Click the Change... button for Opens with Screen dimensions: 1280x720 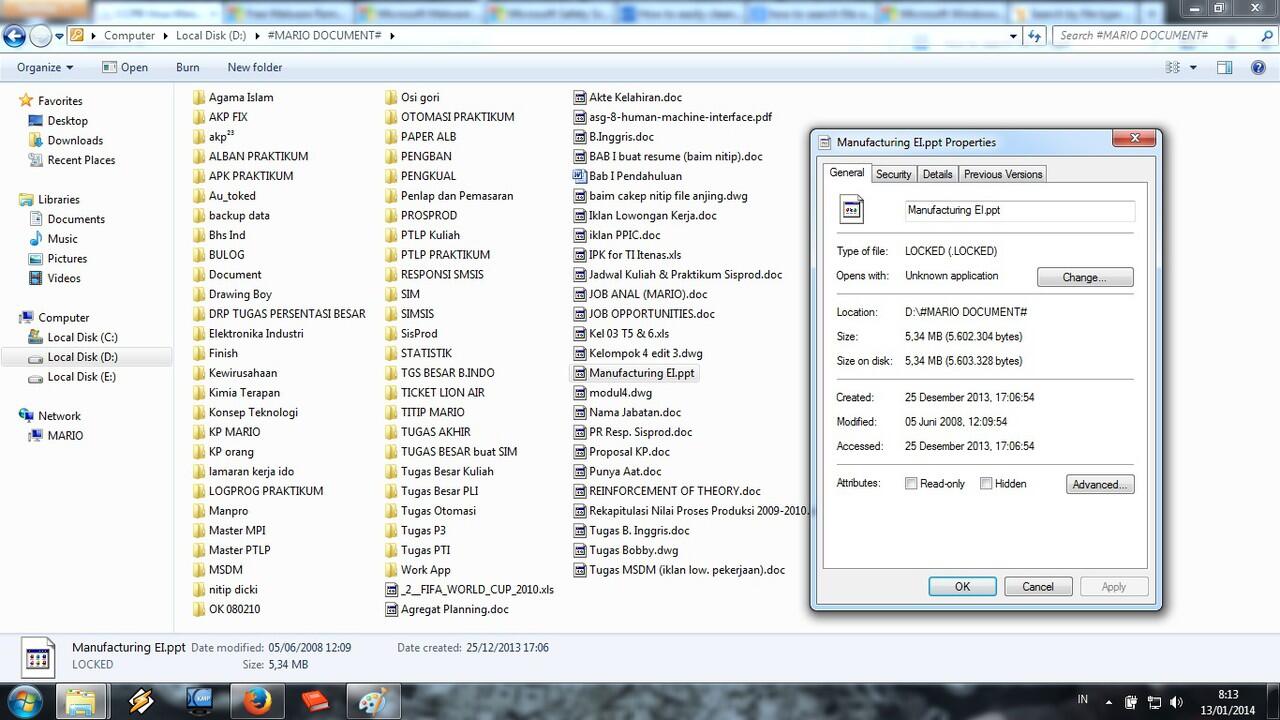[1085, 277]
